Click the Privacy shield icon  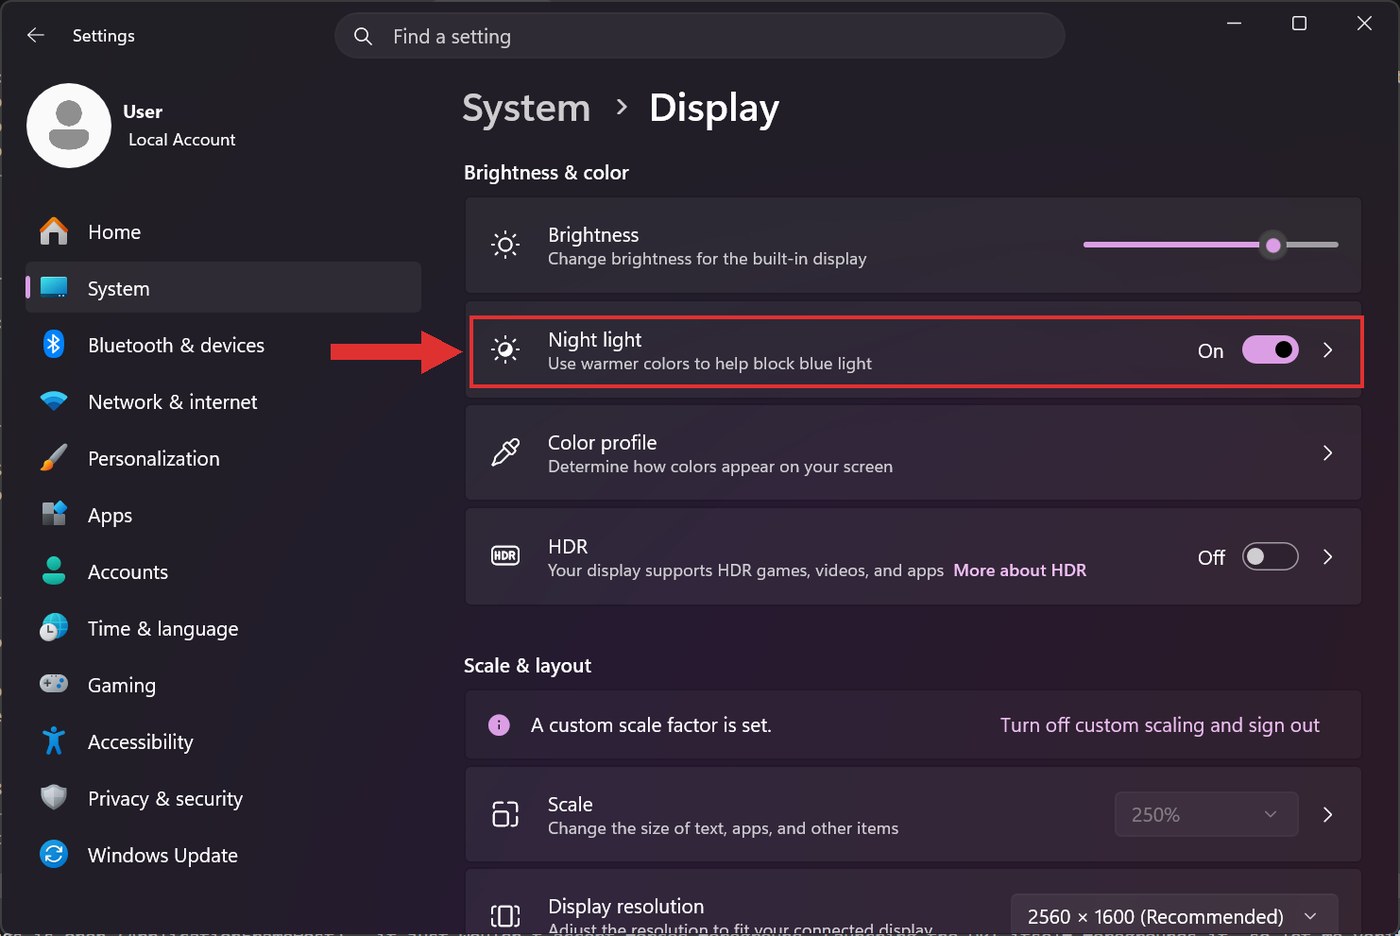click(54, 798)
